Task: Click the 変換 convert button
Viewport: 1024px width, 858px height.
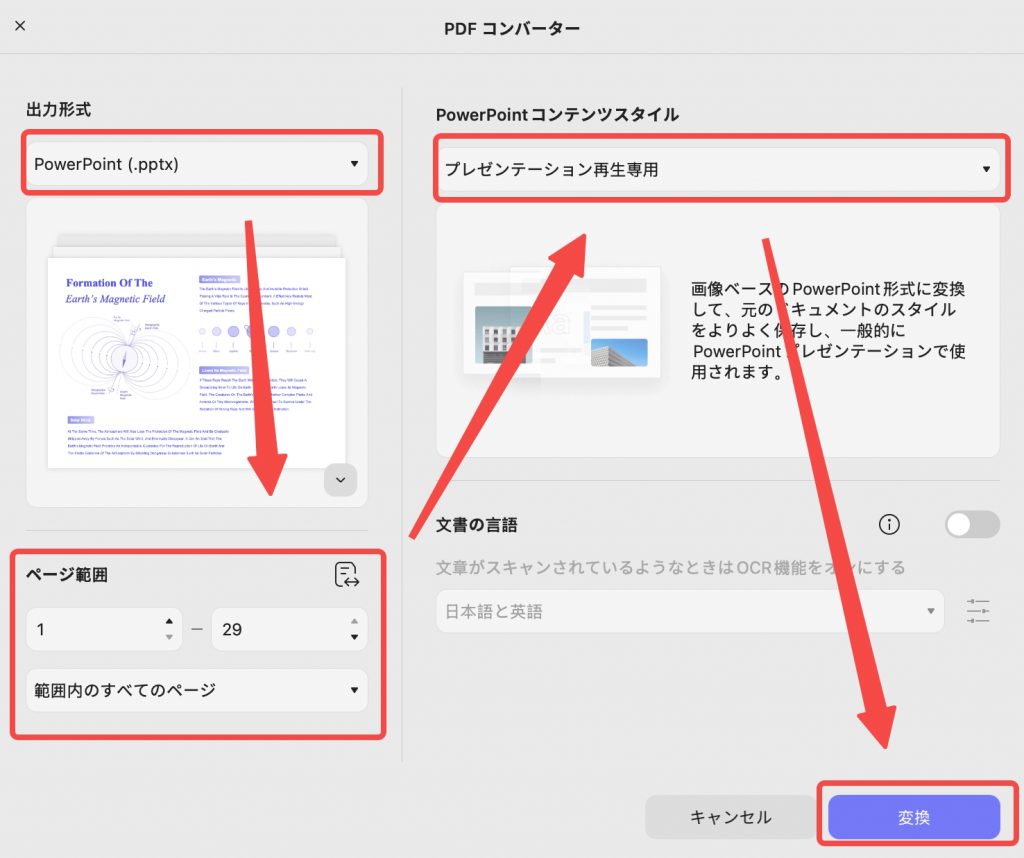Action: point(914,817)
